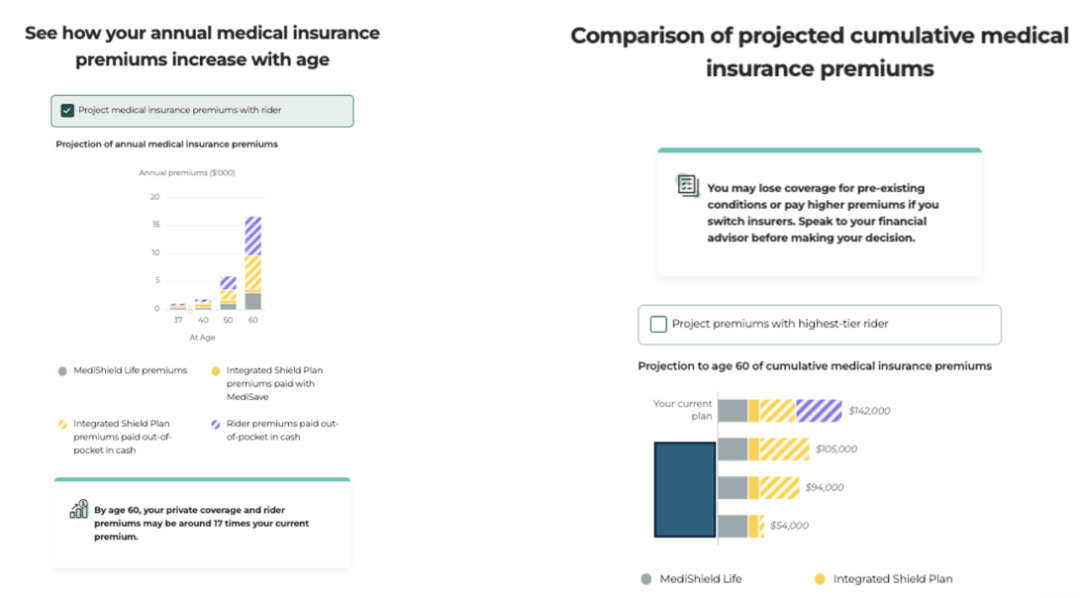Click the $105,000 cumulative premium bar
The width and height of the screenshot is (1080, 598).
[x=763, y=449]
